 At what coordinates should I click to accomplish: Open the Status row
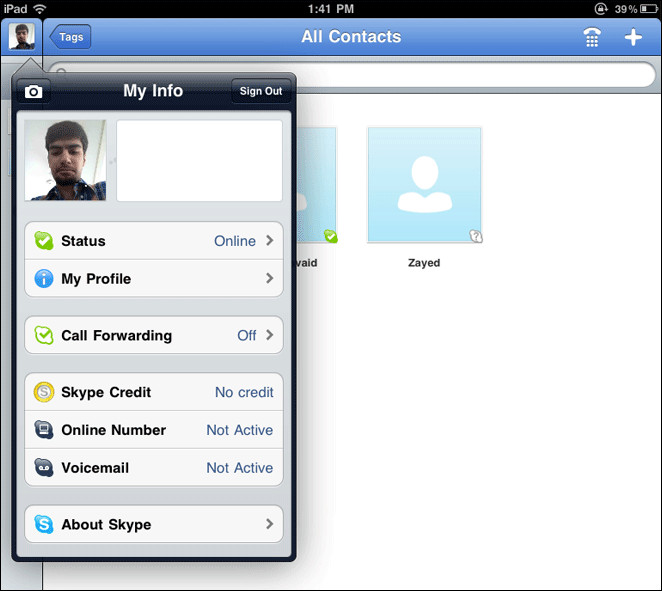point(154,241)
